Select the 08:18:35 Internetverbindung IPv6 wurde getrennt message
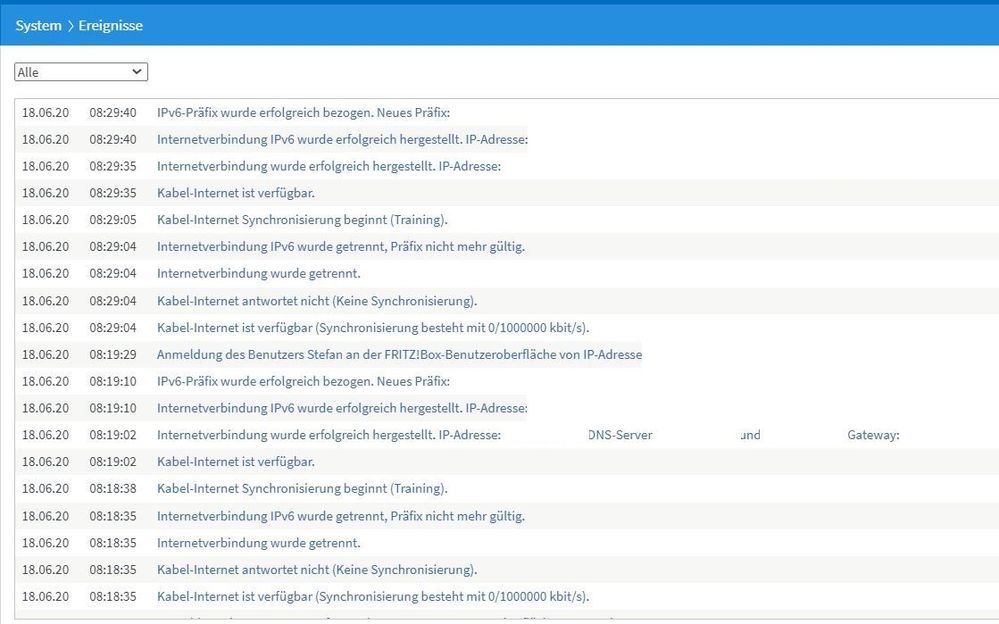The height and width of the screenshot is (624, 999). 341,516
